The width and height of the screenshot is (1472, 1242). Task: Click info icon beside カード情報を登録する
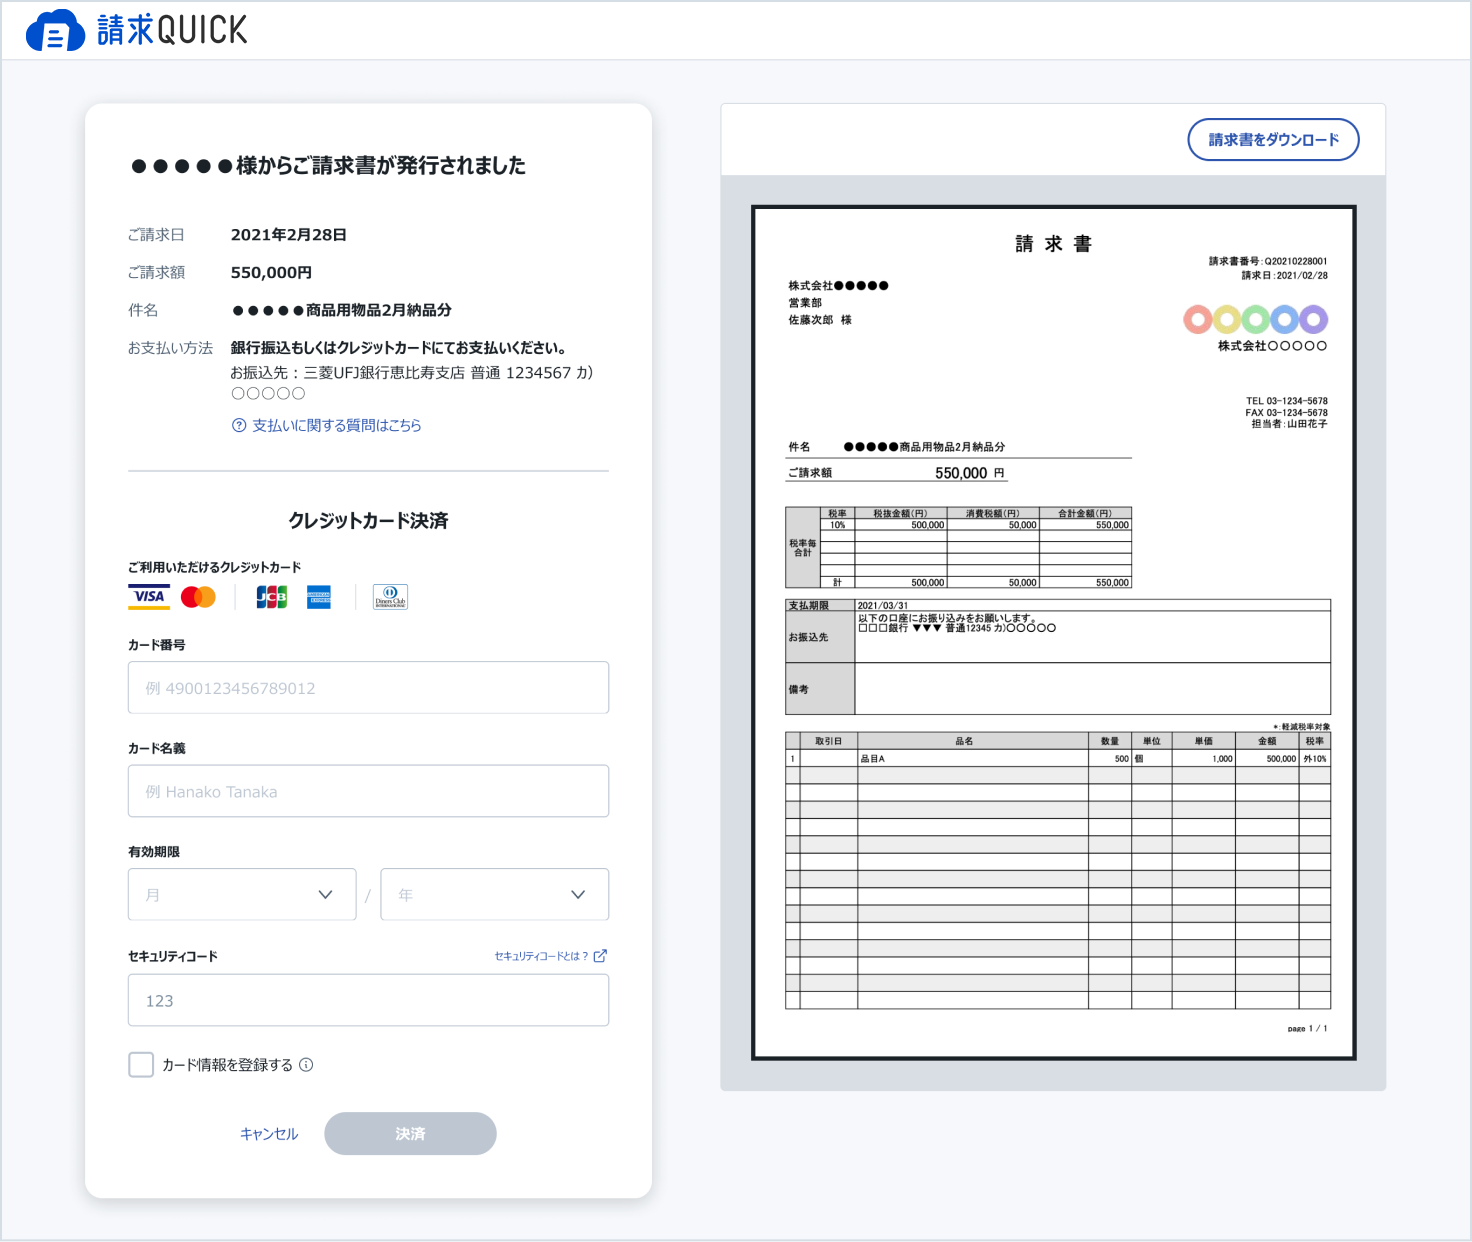[307, 1065]
